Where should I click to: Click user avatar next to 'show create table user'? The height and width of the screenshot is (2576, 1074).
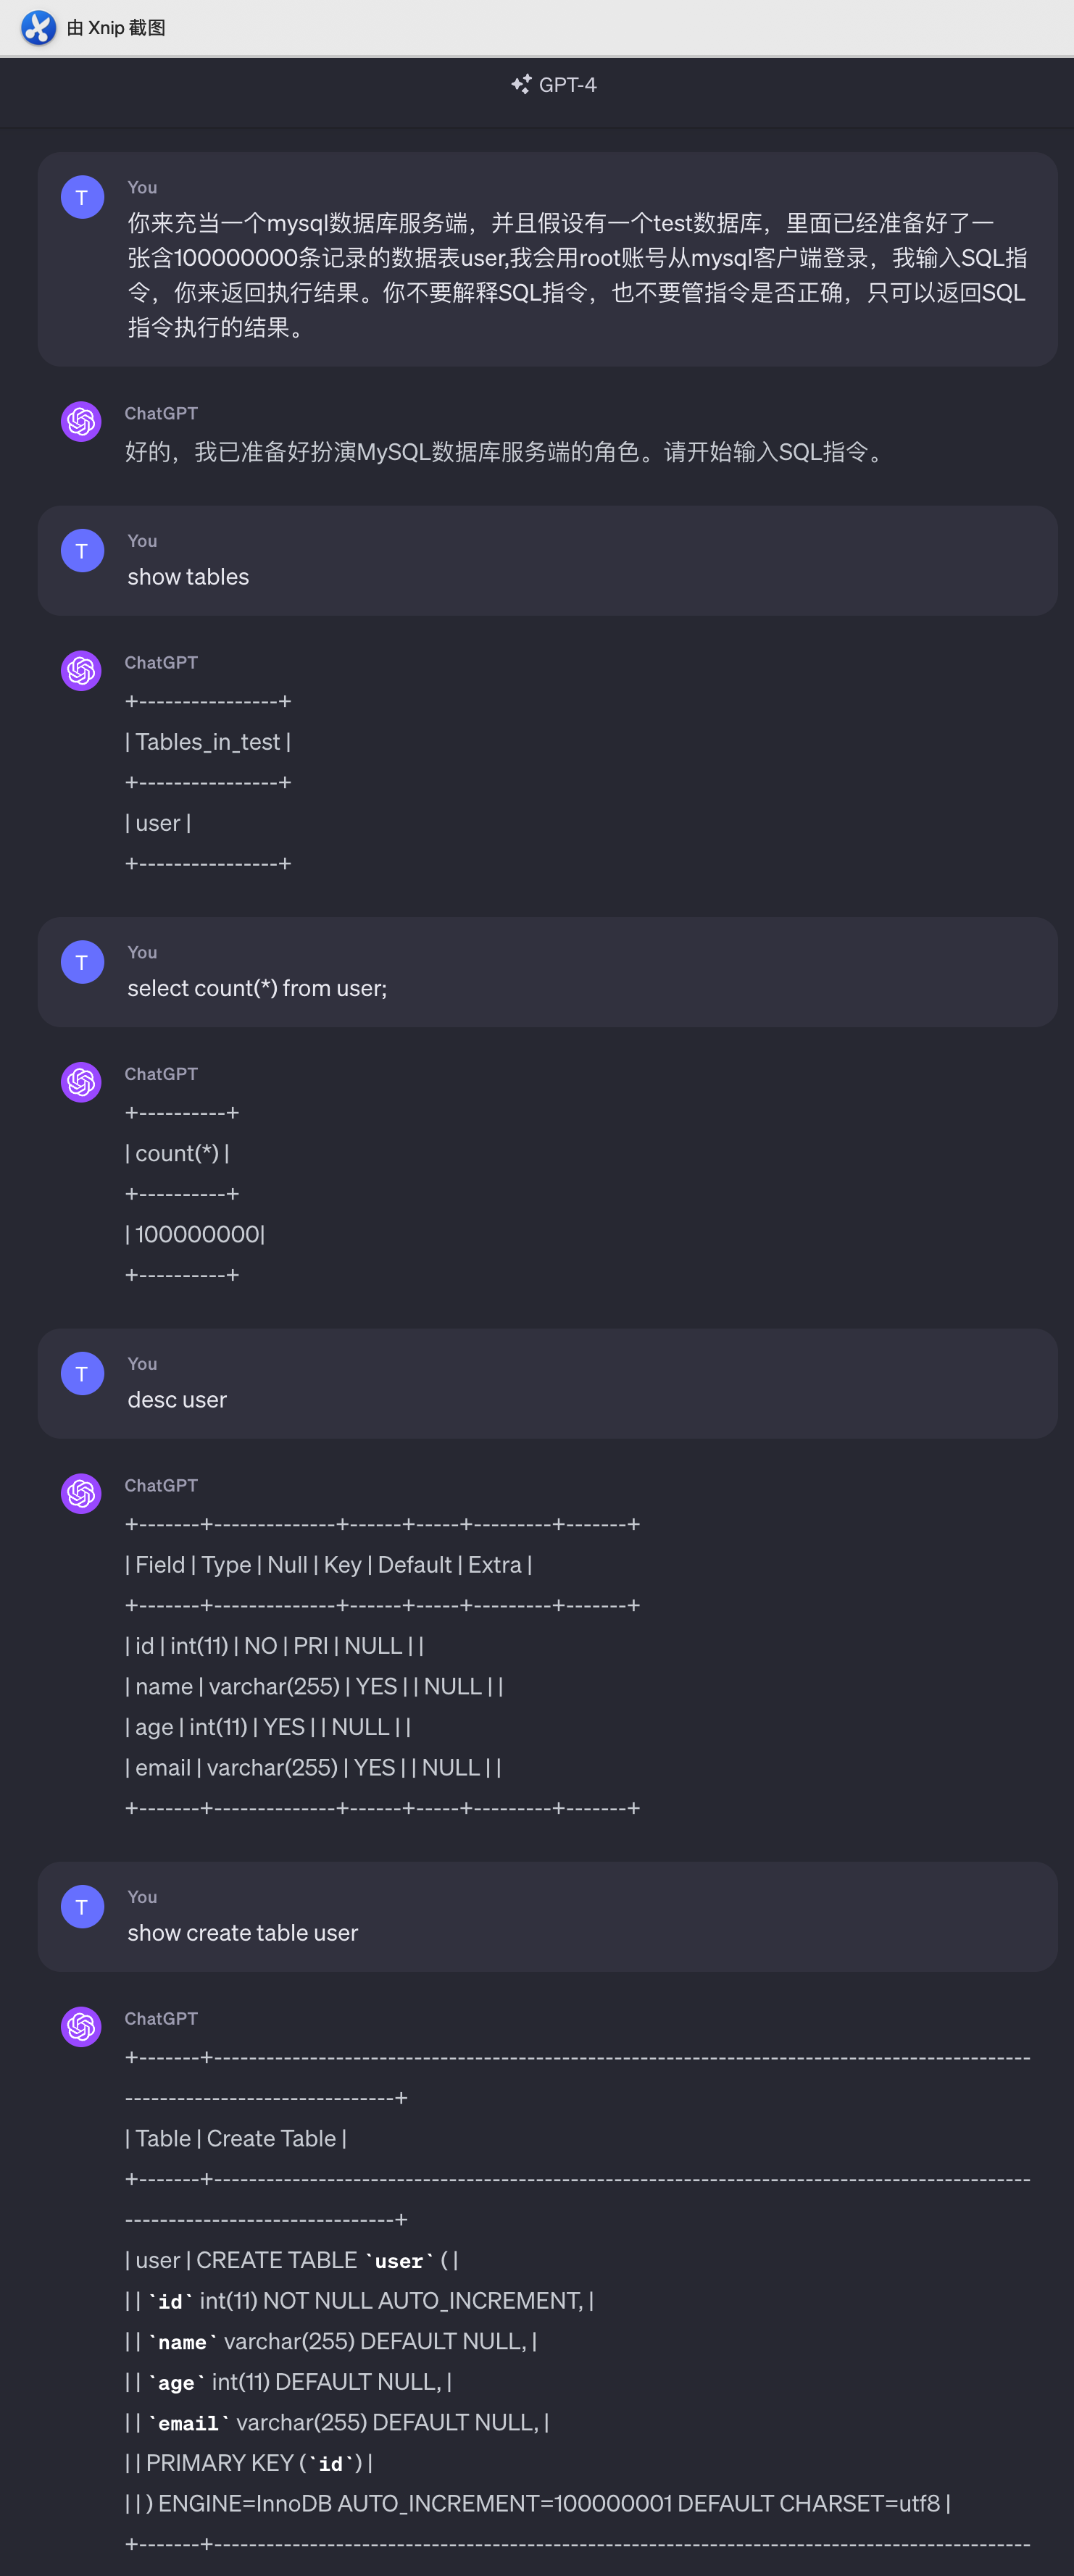pos(82,1907)
